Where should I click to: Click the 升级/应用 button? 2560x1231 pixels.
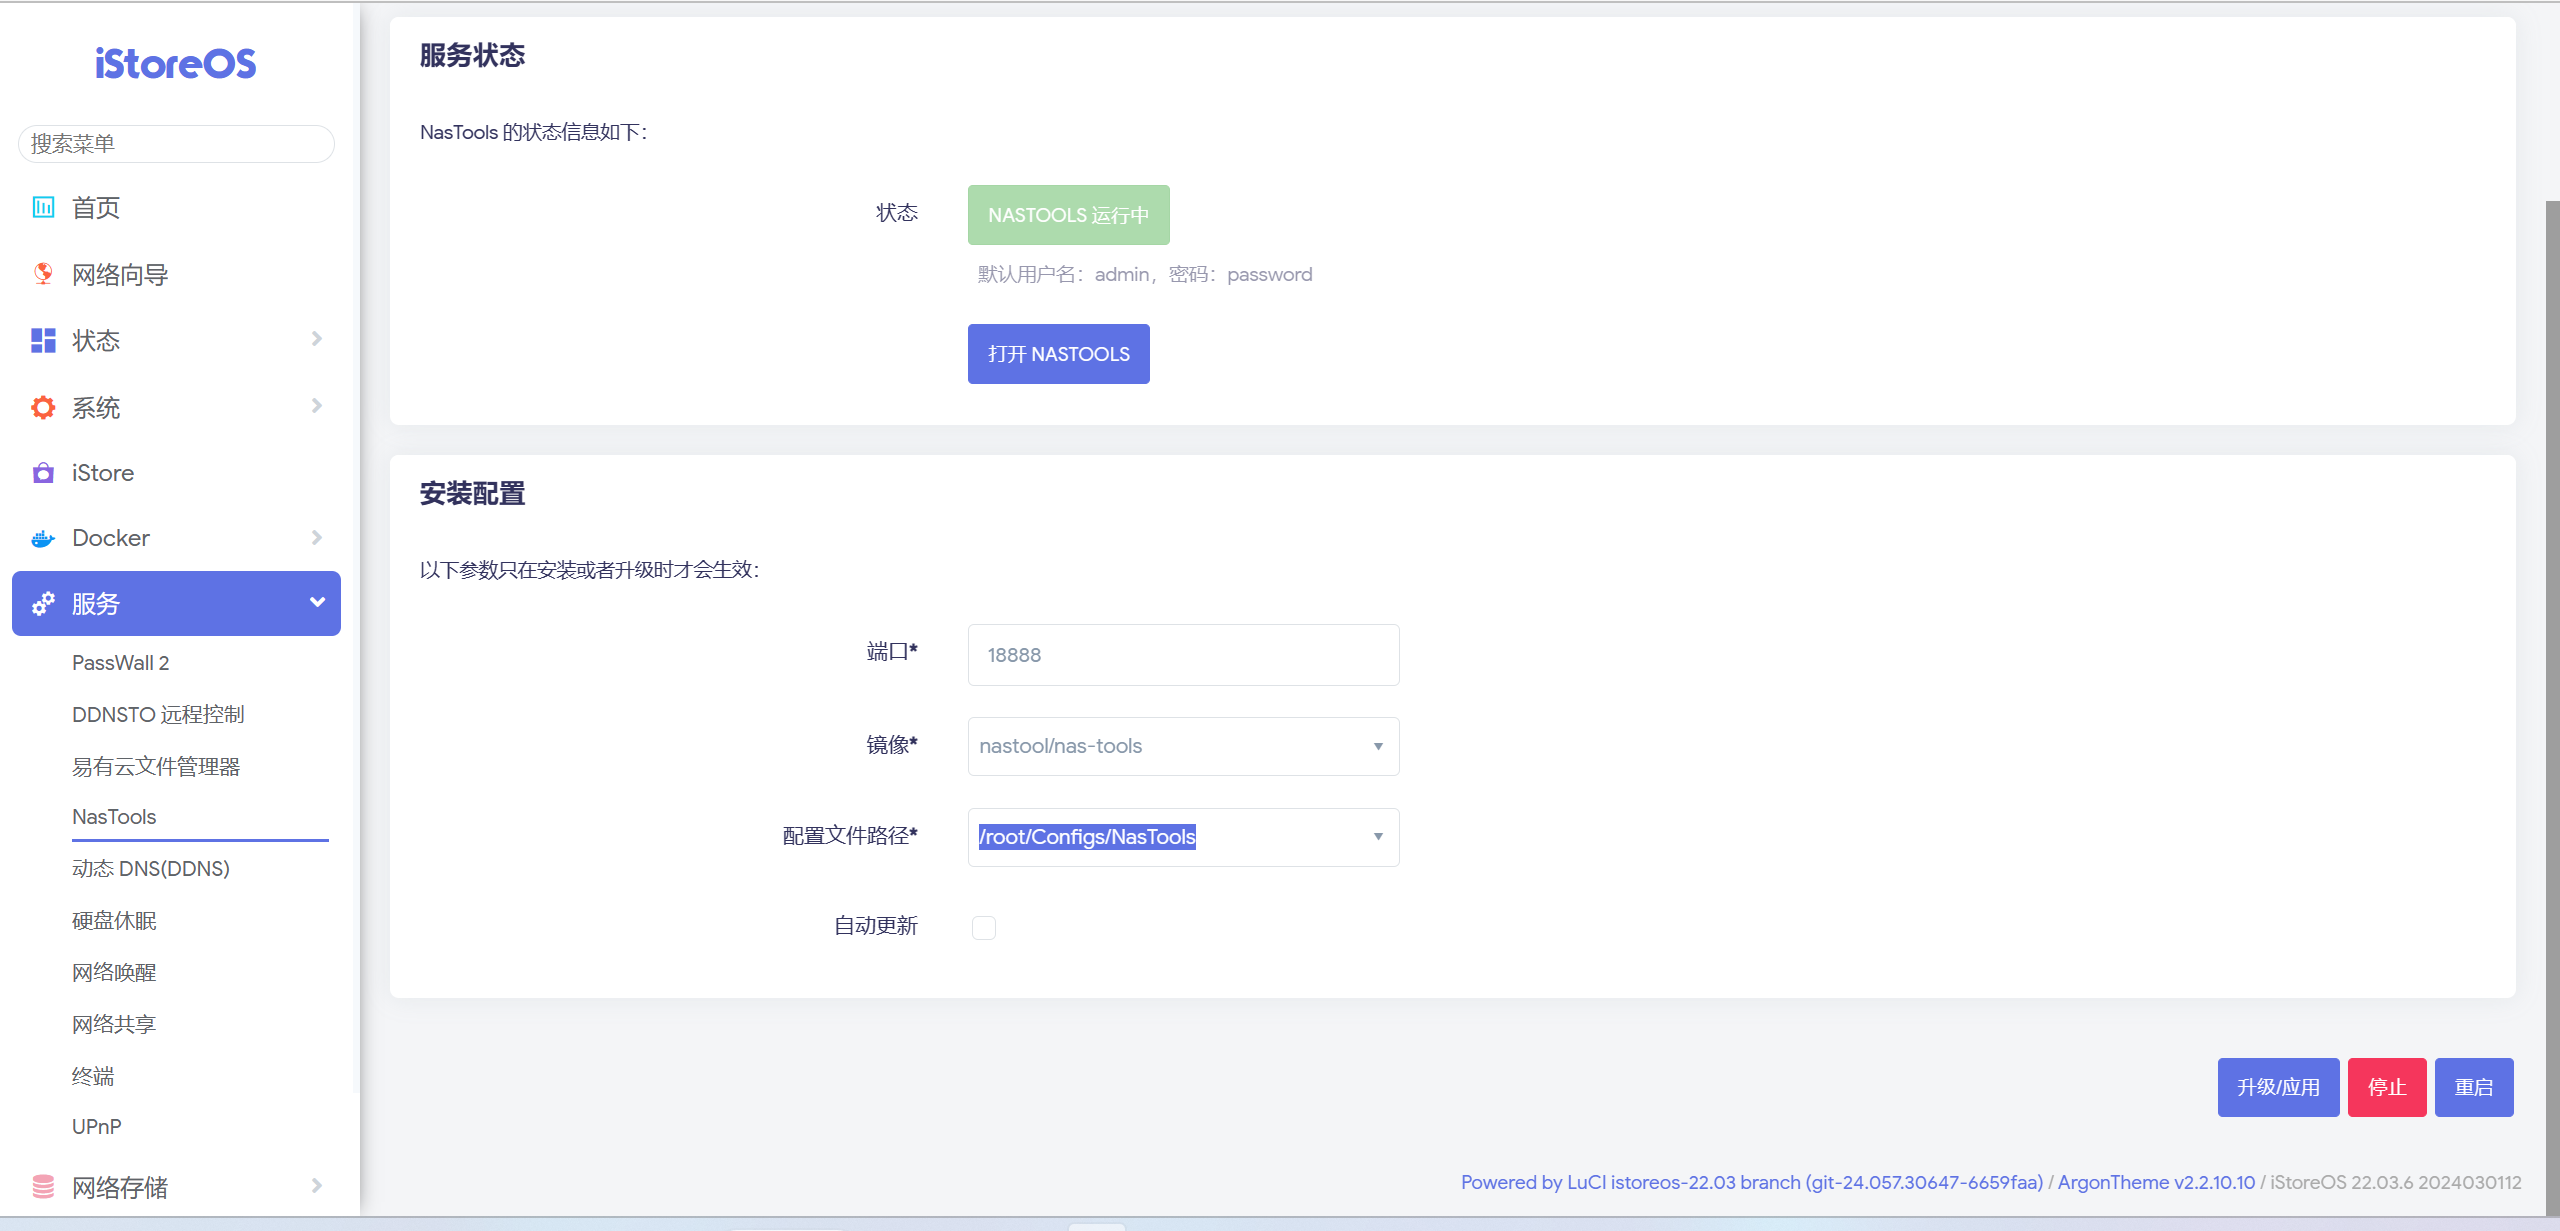pyautogui.click(x=2278, y=1087)
